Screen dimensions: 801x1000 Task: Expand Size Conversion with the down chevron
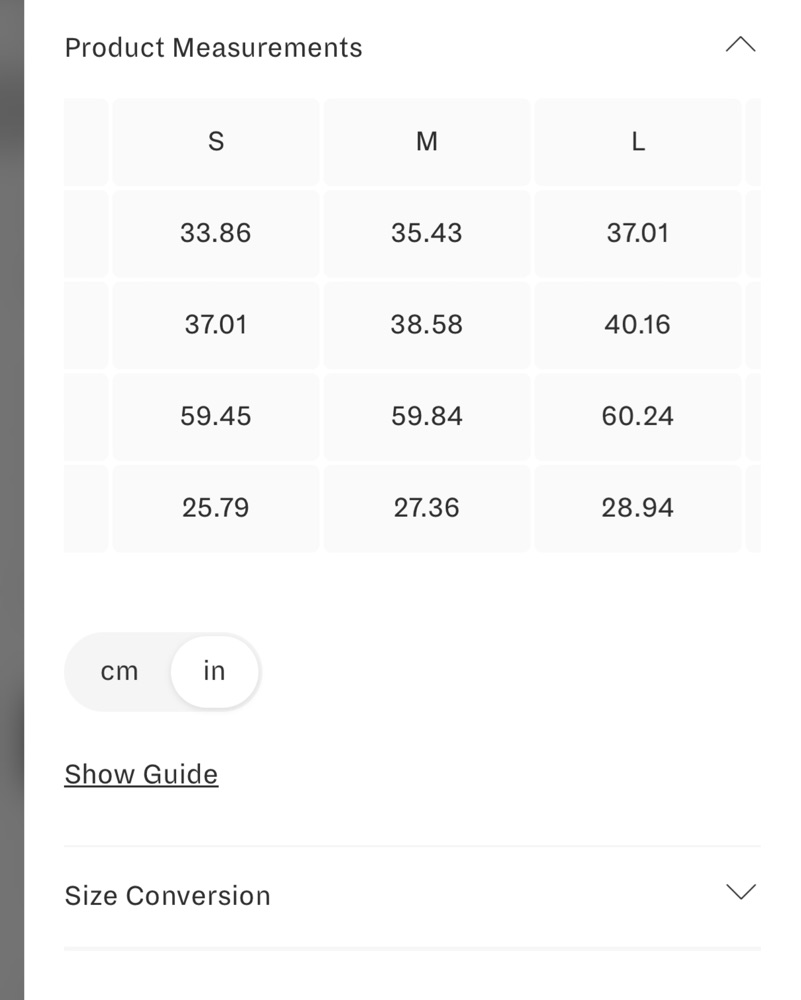pyautogui.click(x=740, y=892)
